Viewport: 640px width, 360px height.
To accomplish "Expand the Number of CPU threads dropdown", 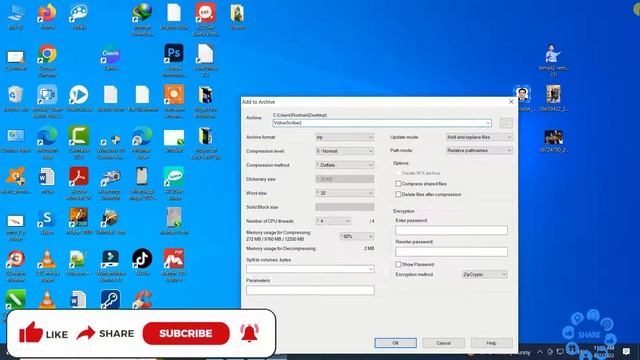I will click(333, 221).
